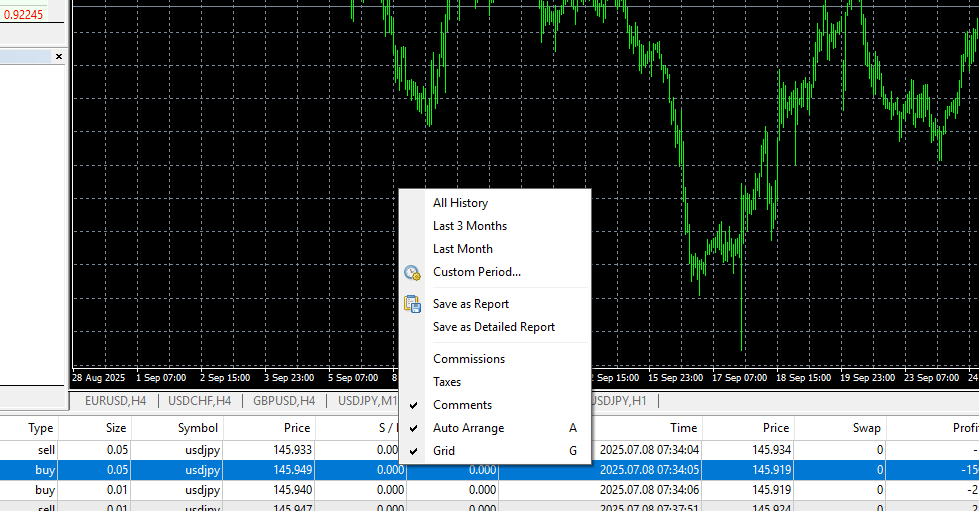The image size is (979, 511).
Task: Pick Last Month in the context menu
Action: (x=462, y=249)
